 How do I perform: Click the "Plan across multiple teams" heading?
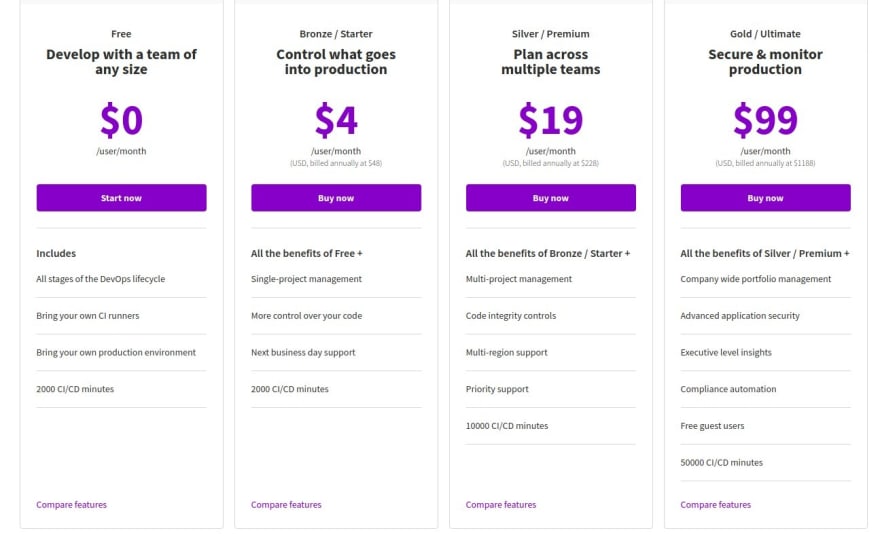(551, 62)
